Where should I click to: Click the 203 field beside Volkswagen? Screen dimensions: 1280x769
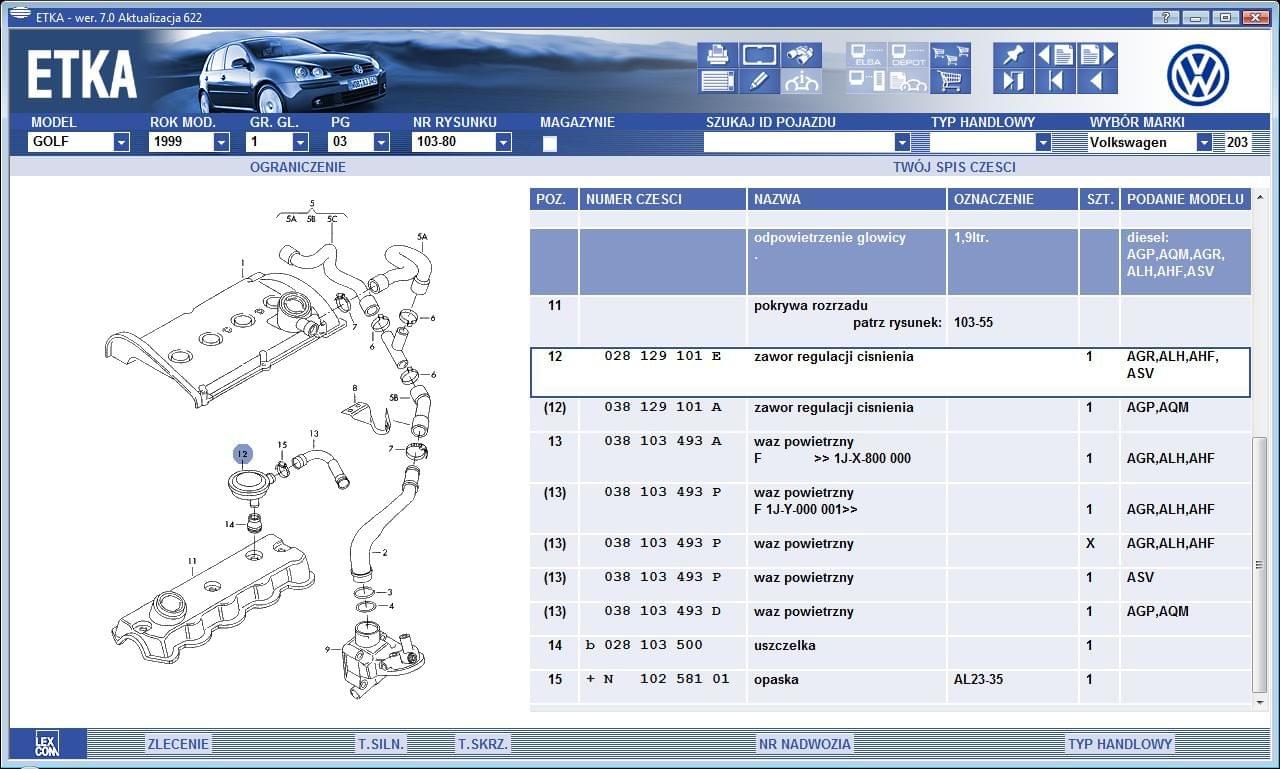coord(1237,142)
